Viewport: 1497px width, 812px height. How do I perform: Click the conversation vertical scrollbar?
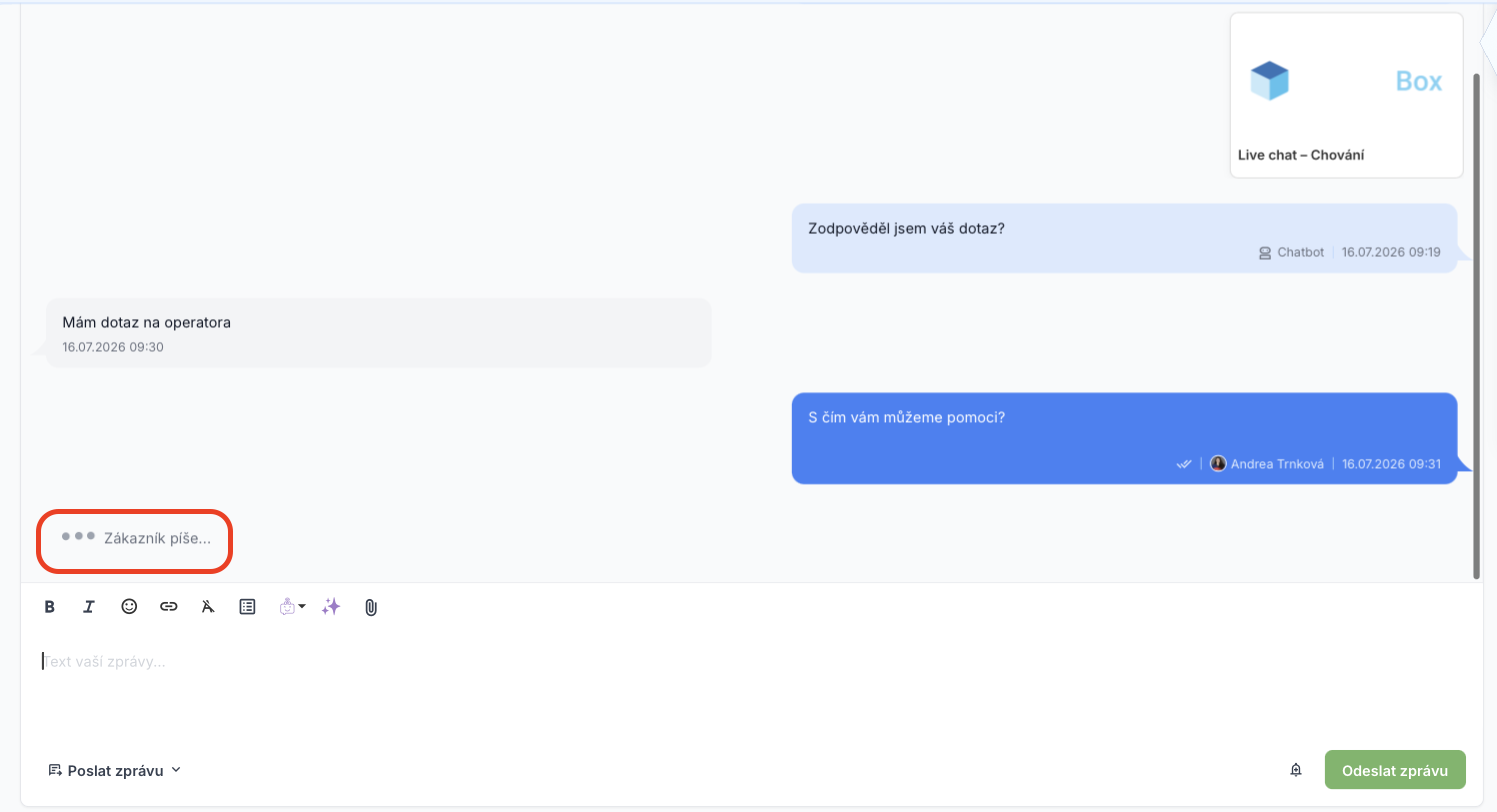1477,325
